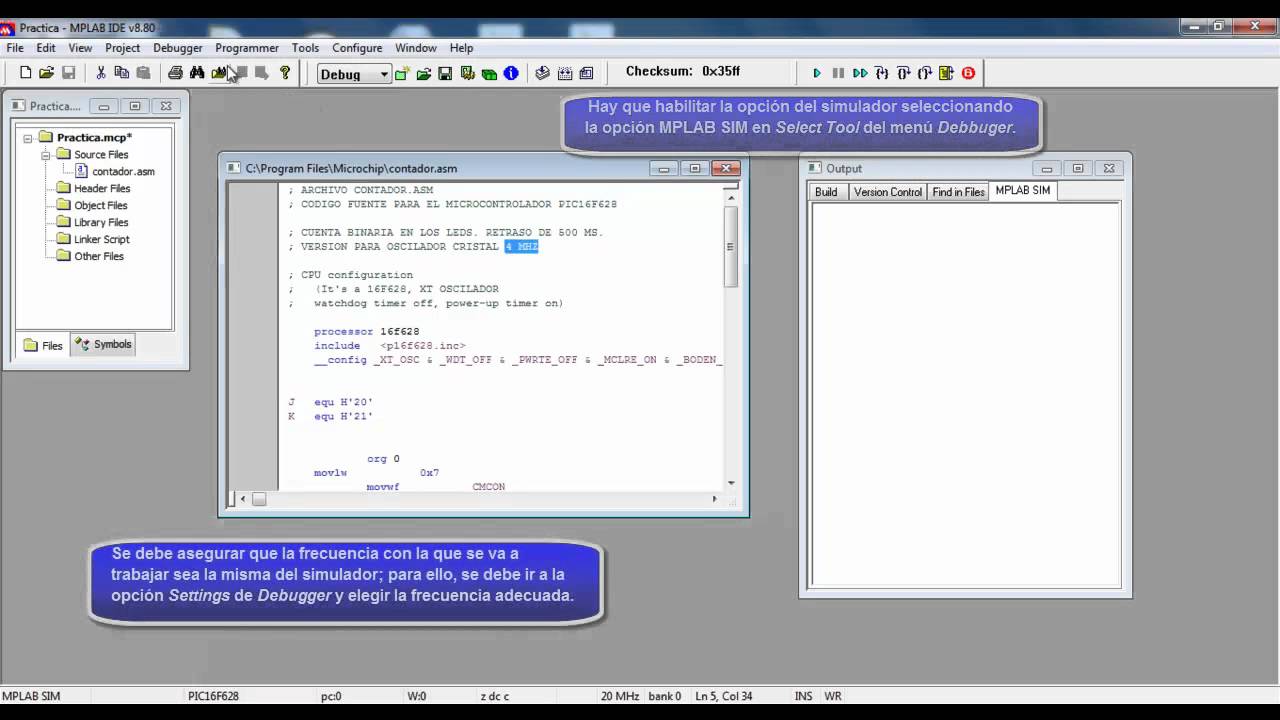The height and width of the screenshot is (720, 1280).
Task: Switch to the Version Control output tab
Action: coord(887,192)
